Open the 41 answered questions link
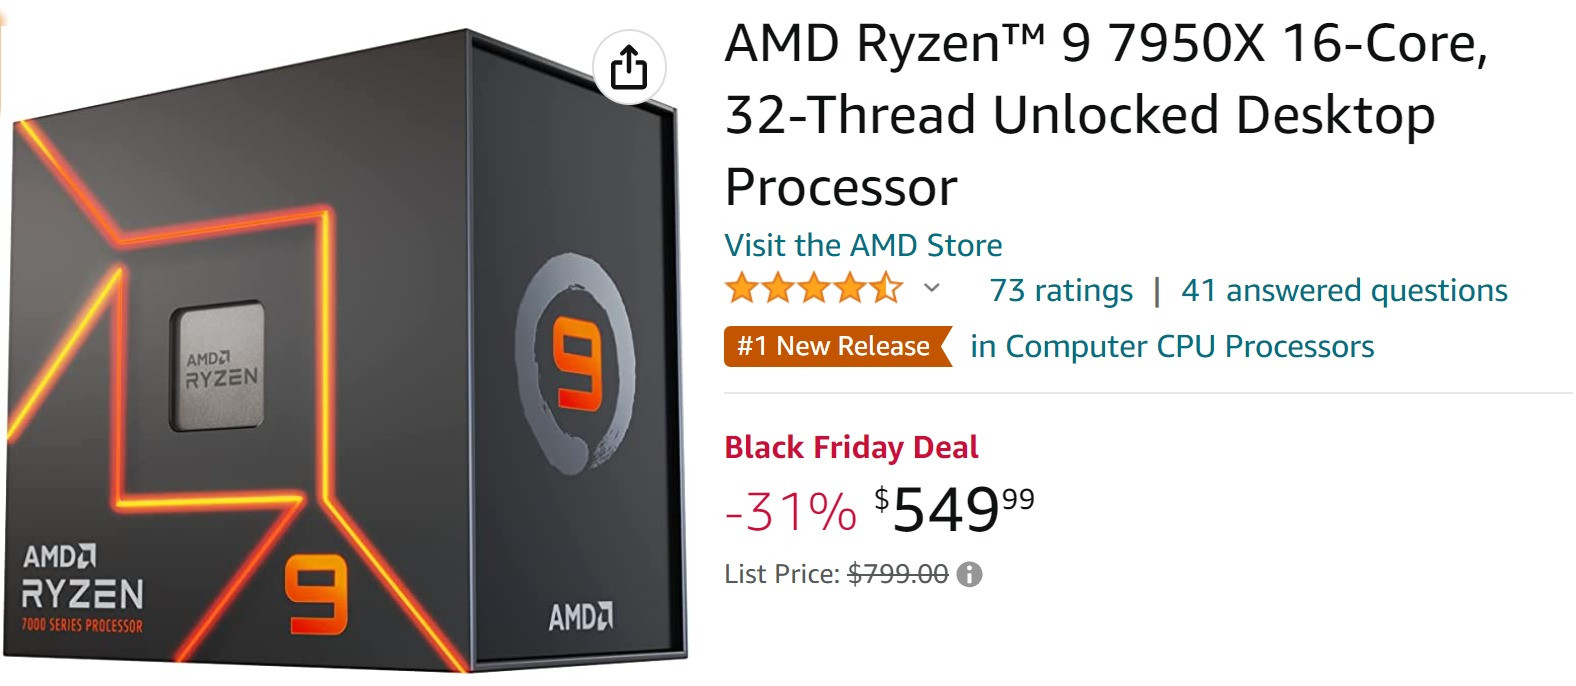The width and height of the screenshot is (1576, 686). click(1344, 290)
